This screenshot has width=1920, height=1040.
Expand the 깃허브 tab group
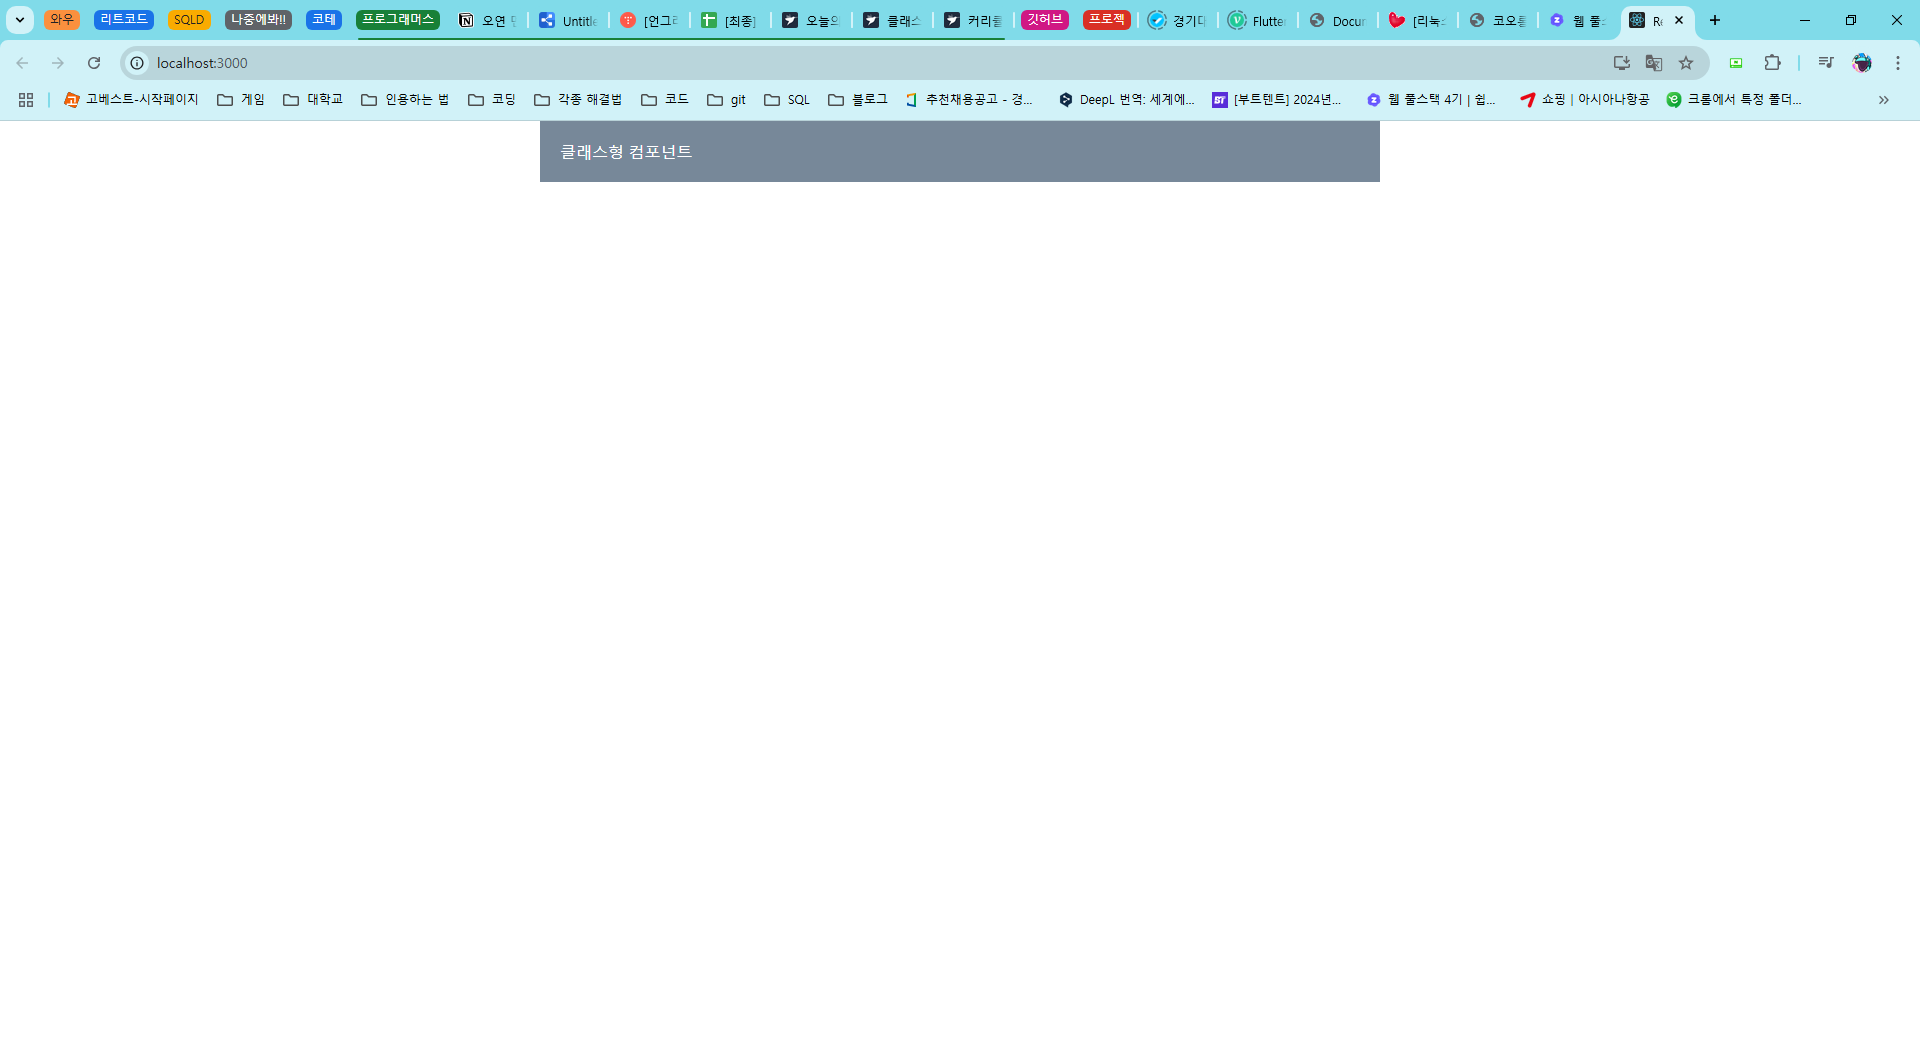coord(1045,20)
